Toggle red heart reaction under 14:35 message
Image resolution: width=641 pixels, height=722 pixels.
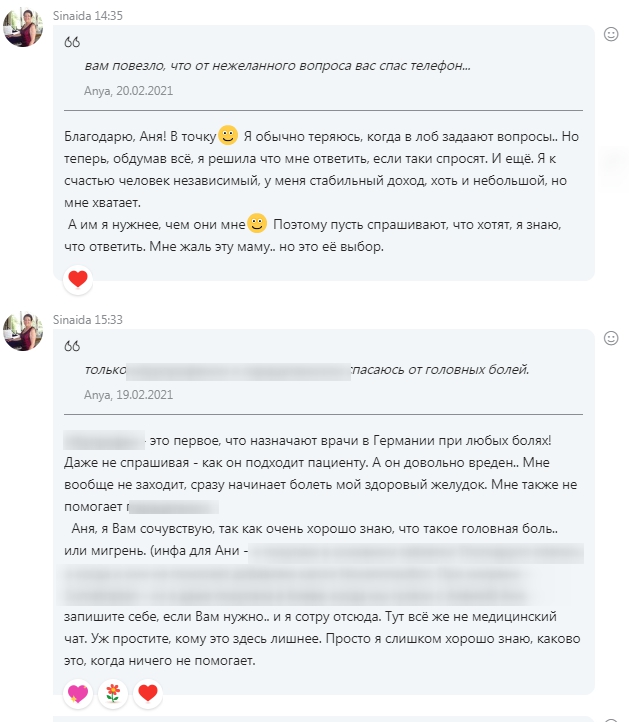point(78,279)
